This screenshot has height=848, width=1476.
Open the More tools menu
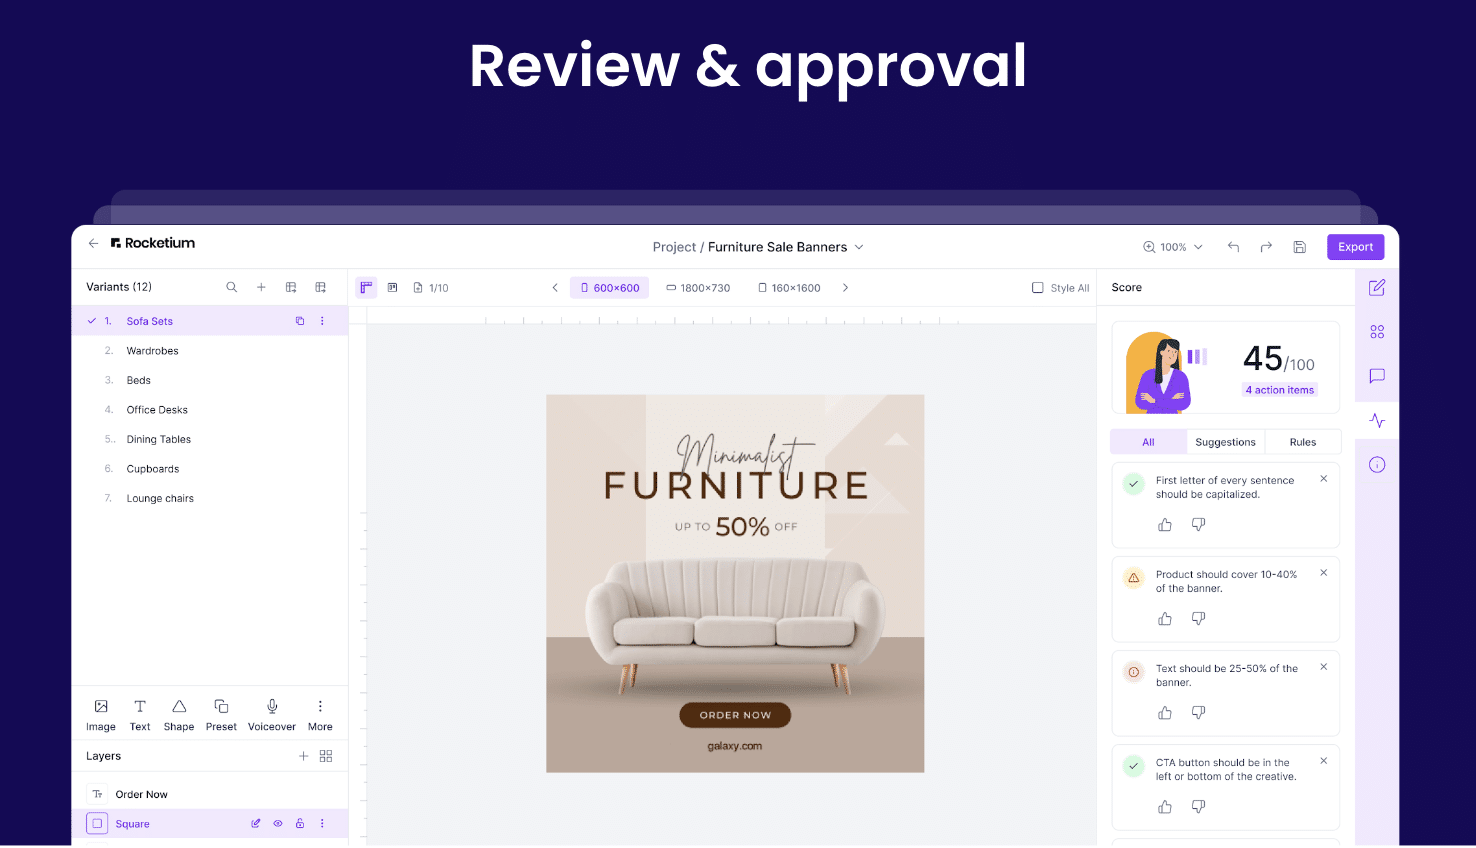(320, 715)
